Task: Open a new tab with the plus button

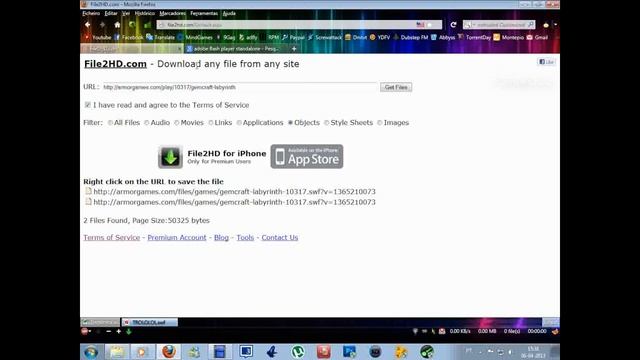Action: click(x=294, y=49)
